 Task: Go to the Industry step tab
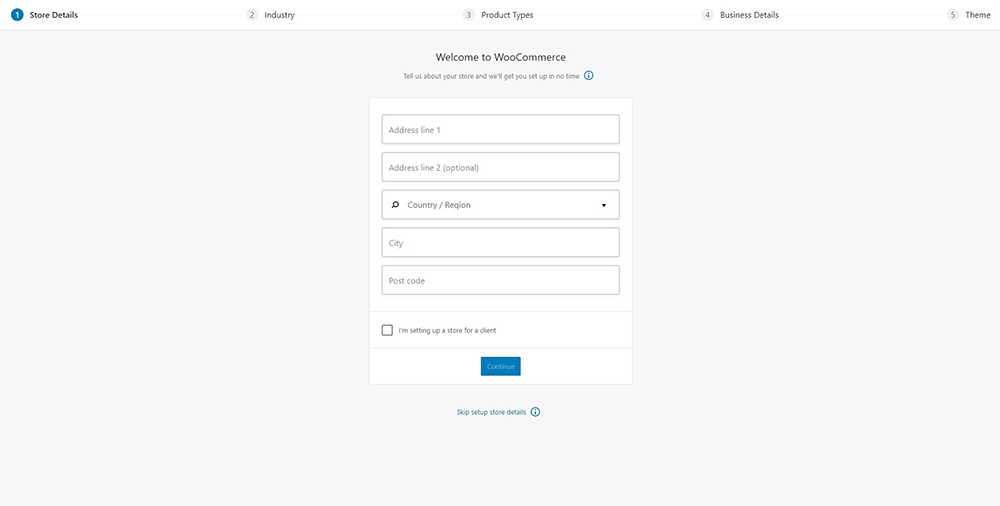[279, 15]
